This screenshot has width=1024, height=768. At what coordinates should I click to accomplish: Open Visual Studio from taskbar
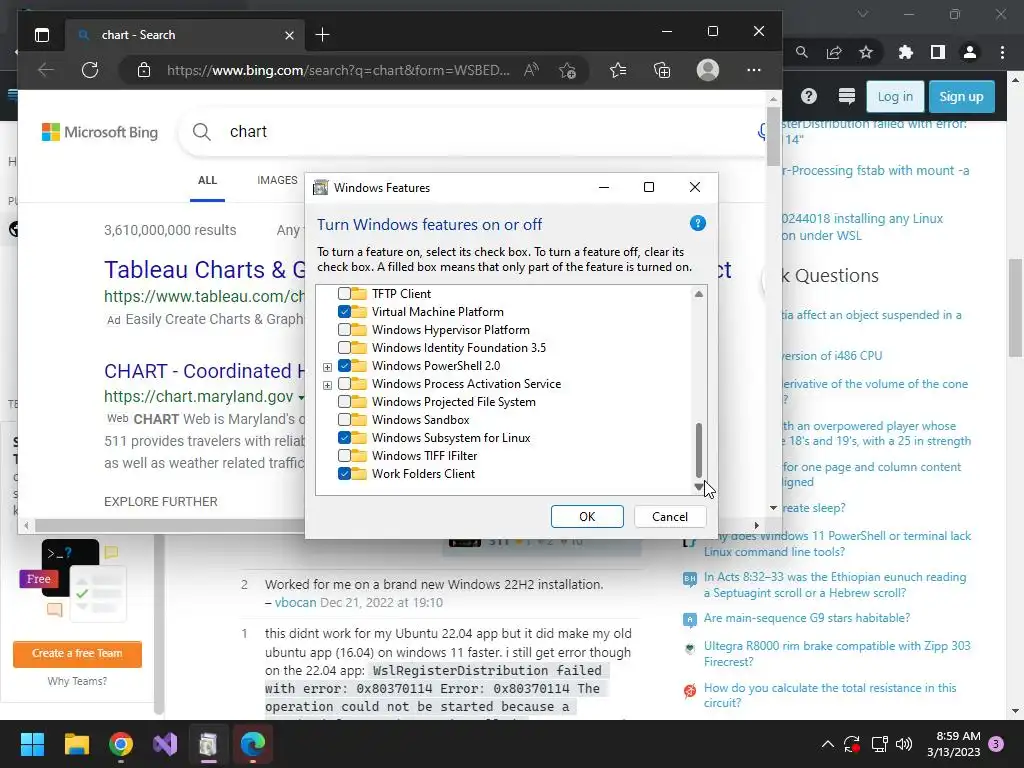pyautogui.click(x=165, y=744)
